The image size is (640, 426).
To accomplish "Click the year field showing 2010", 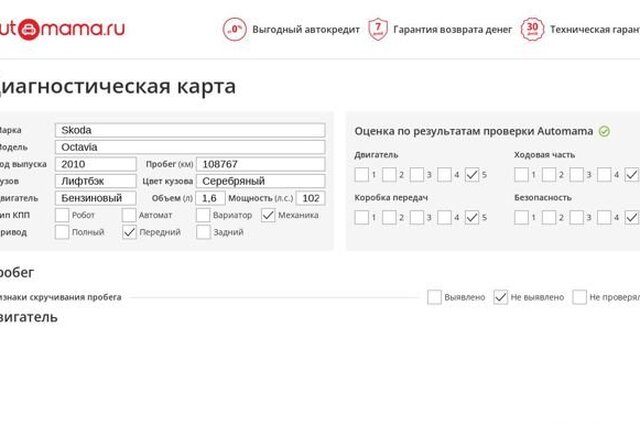I will [x=96, y=164].
